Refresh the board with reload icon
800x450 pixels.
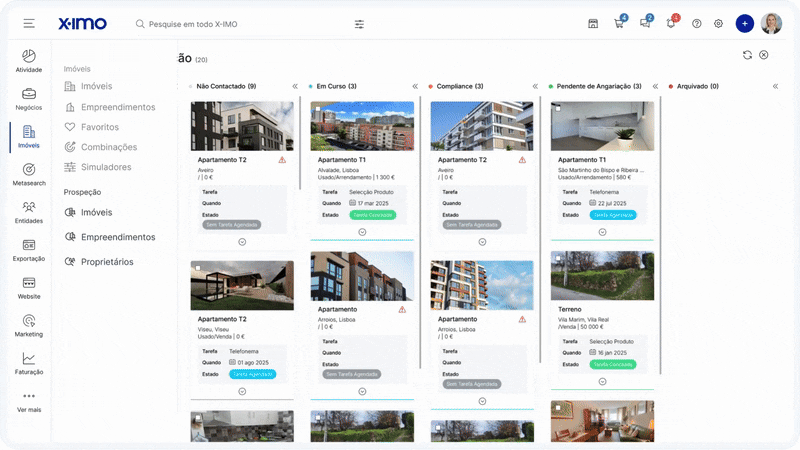[x=747, y=55]
